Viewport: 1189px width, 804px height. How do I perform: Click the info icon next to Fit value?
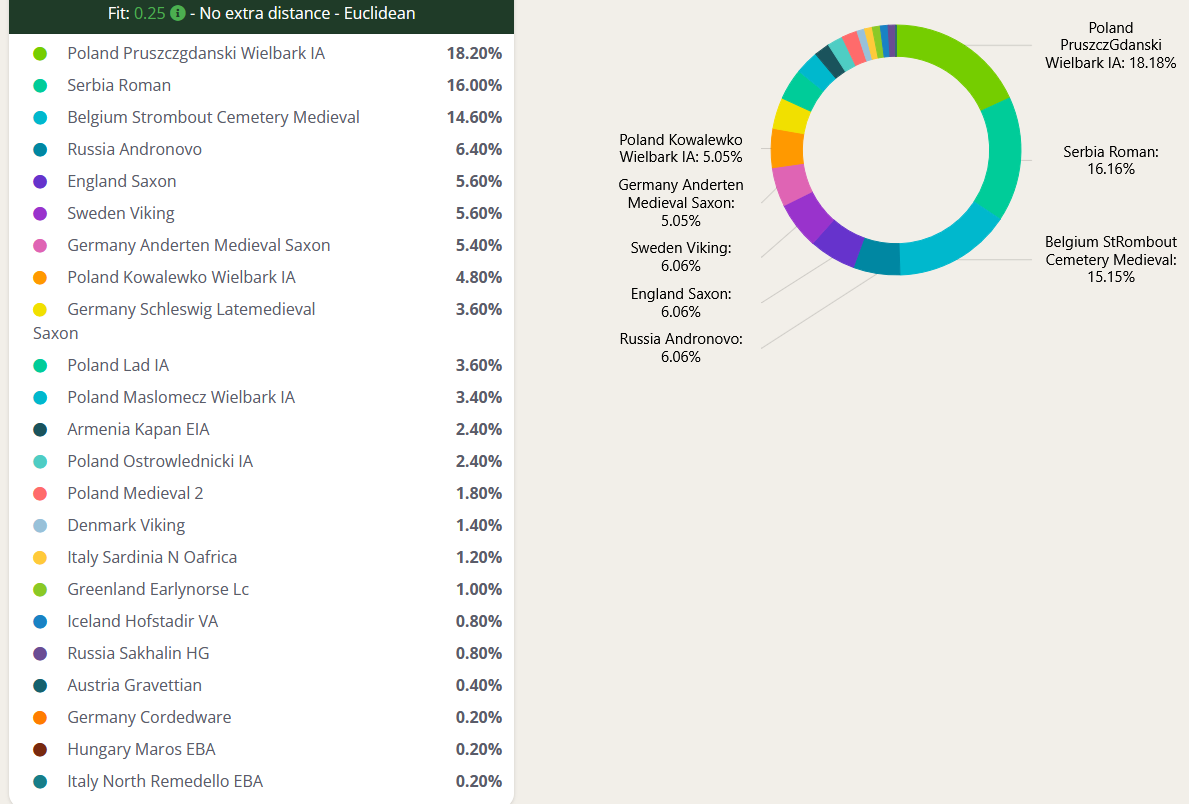177,13
